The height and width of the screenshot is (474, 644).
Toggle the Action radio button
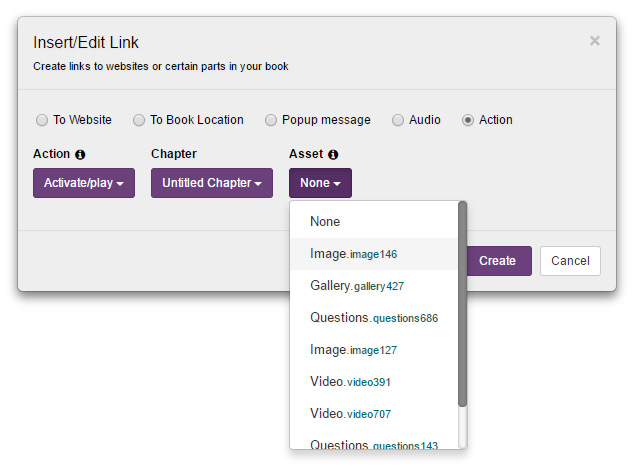468,120
